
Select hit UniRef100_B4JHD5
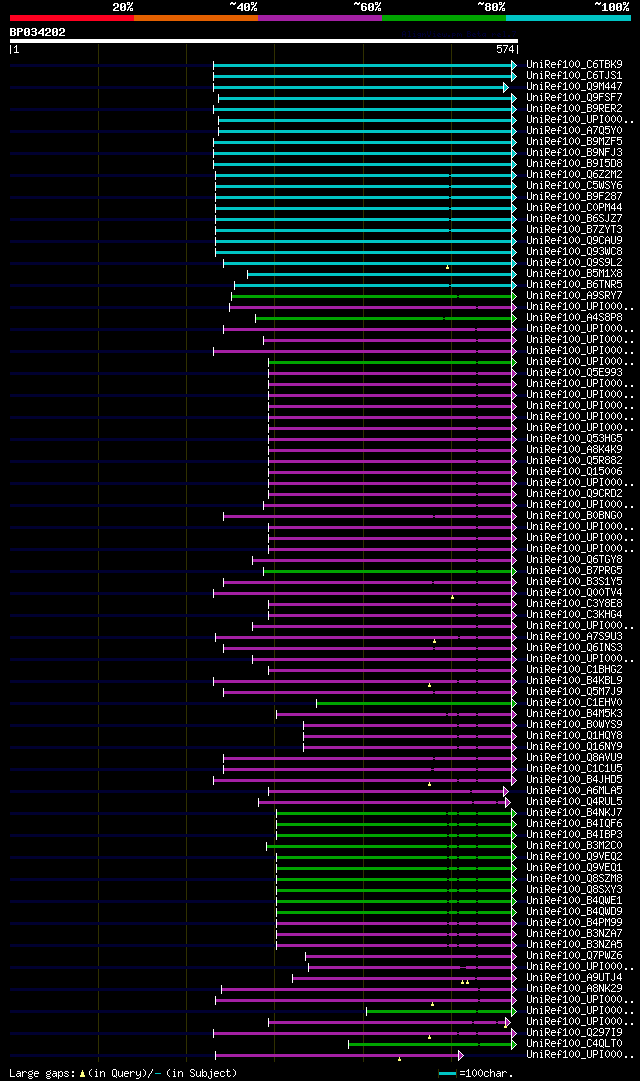point(574,780)
